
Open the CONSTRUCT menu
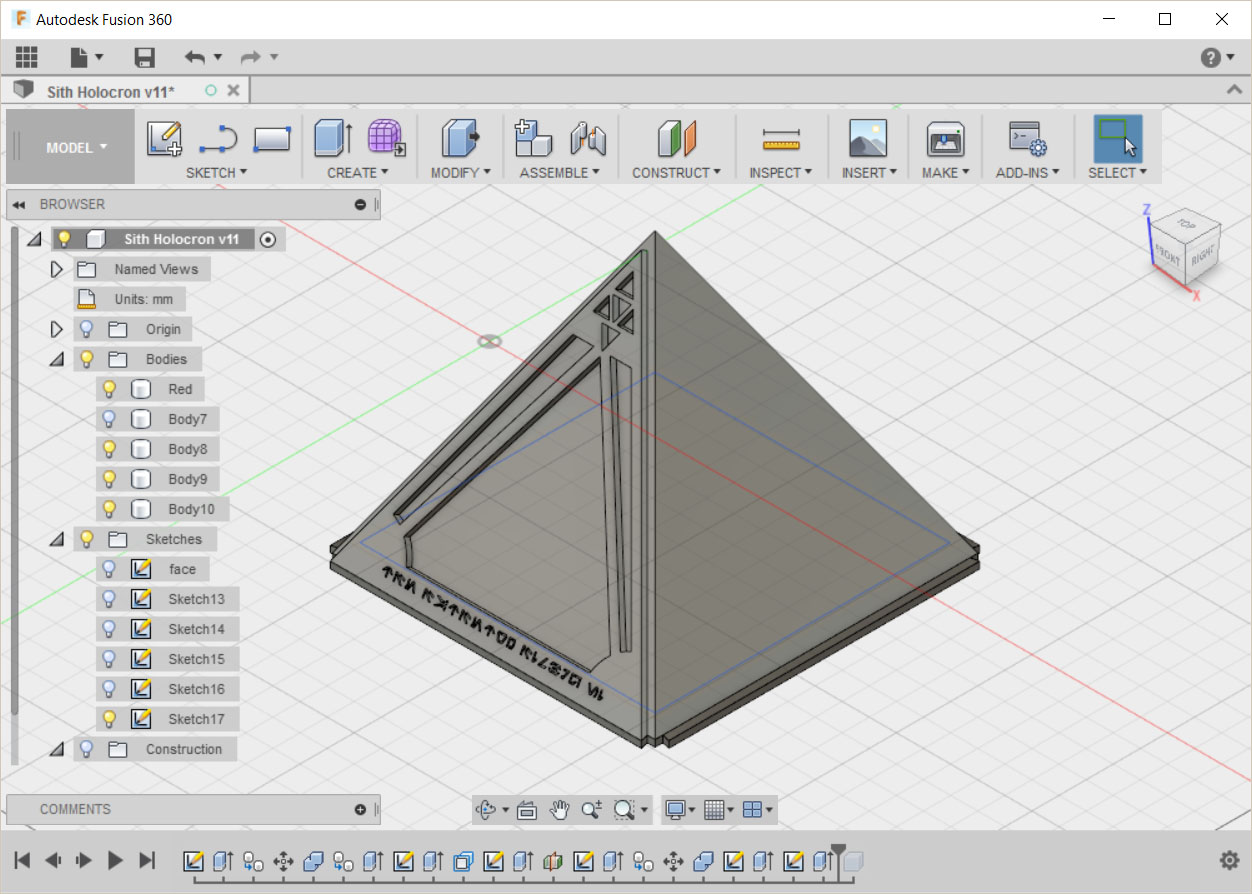[x=676, y=172]
